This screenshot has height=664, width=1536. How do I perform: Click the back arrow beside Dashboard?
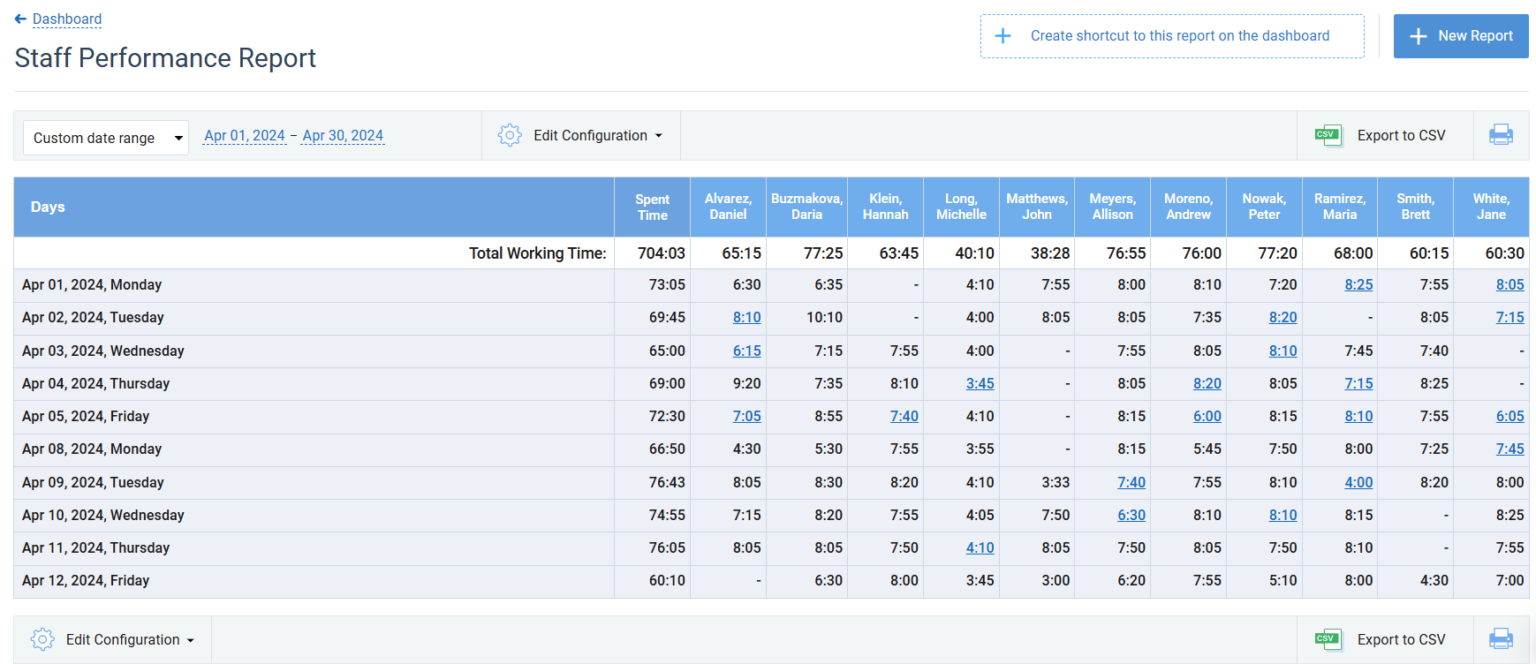tap(22, 18)
